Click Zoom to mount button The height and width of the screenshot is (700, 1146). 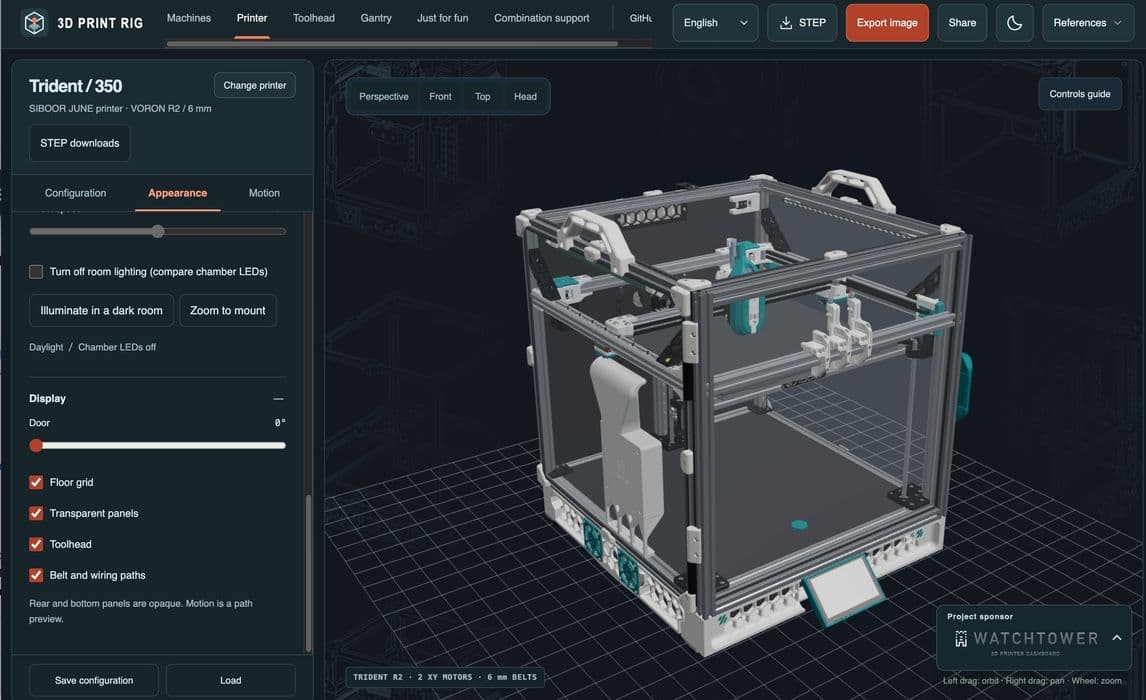pyautogui.click(x=227, y=311)
